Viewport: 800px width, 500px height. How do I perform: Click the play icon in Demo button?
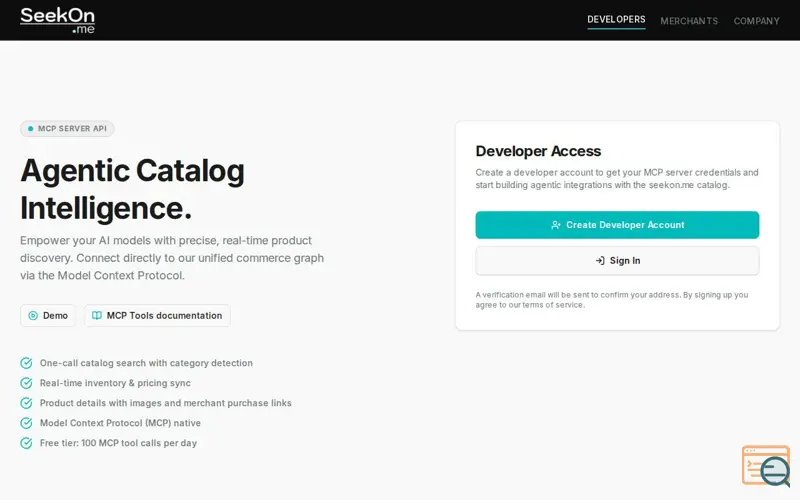pos(33,316)
